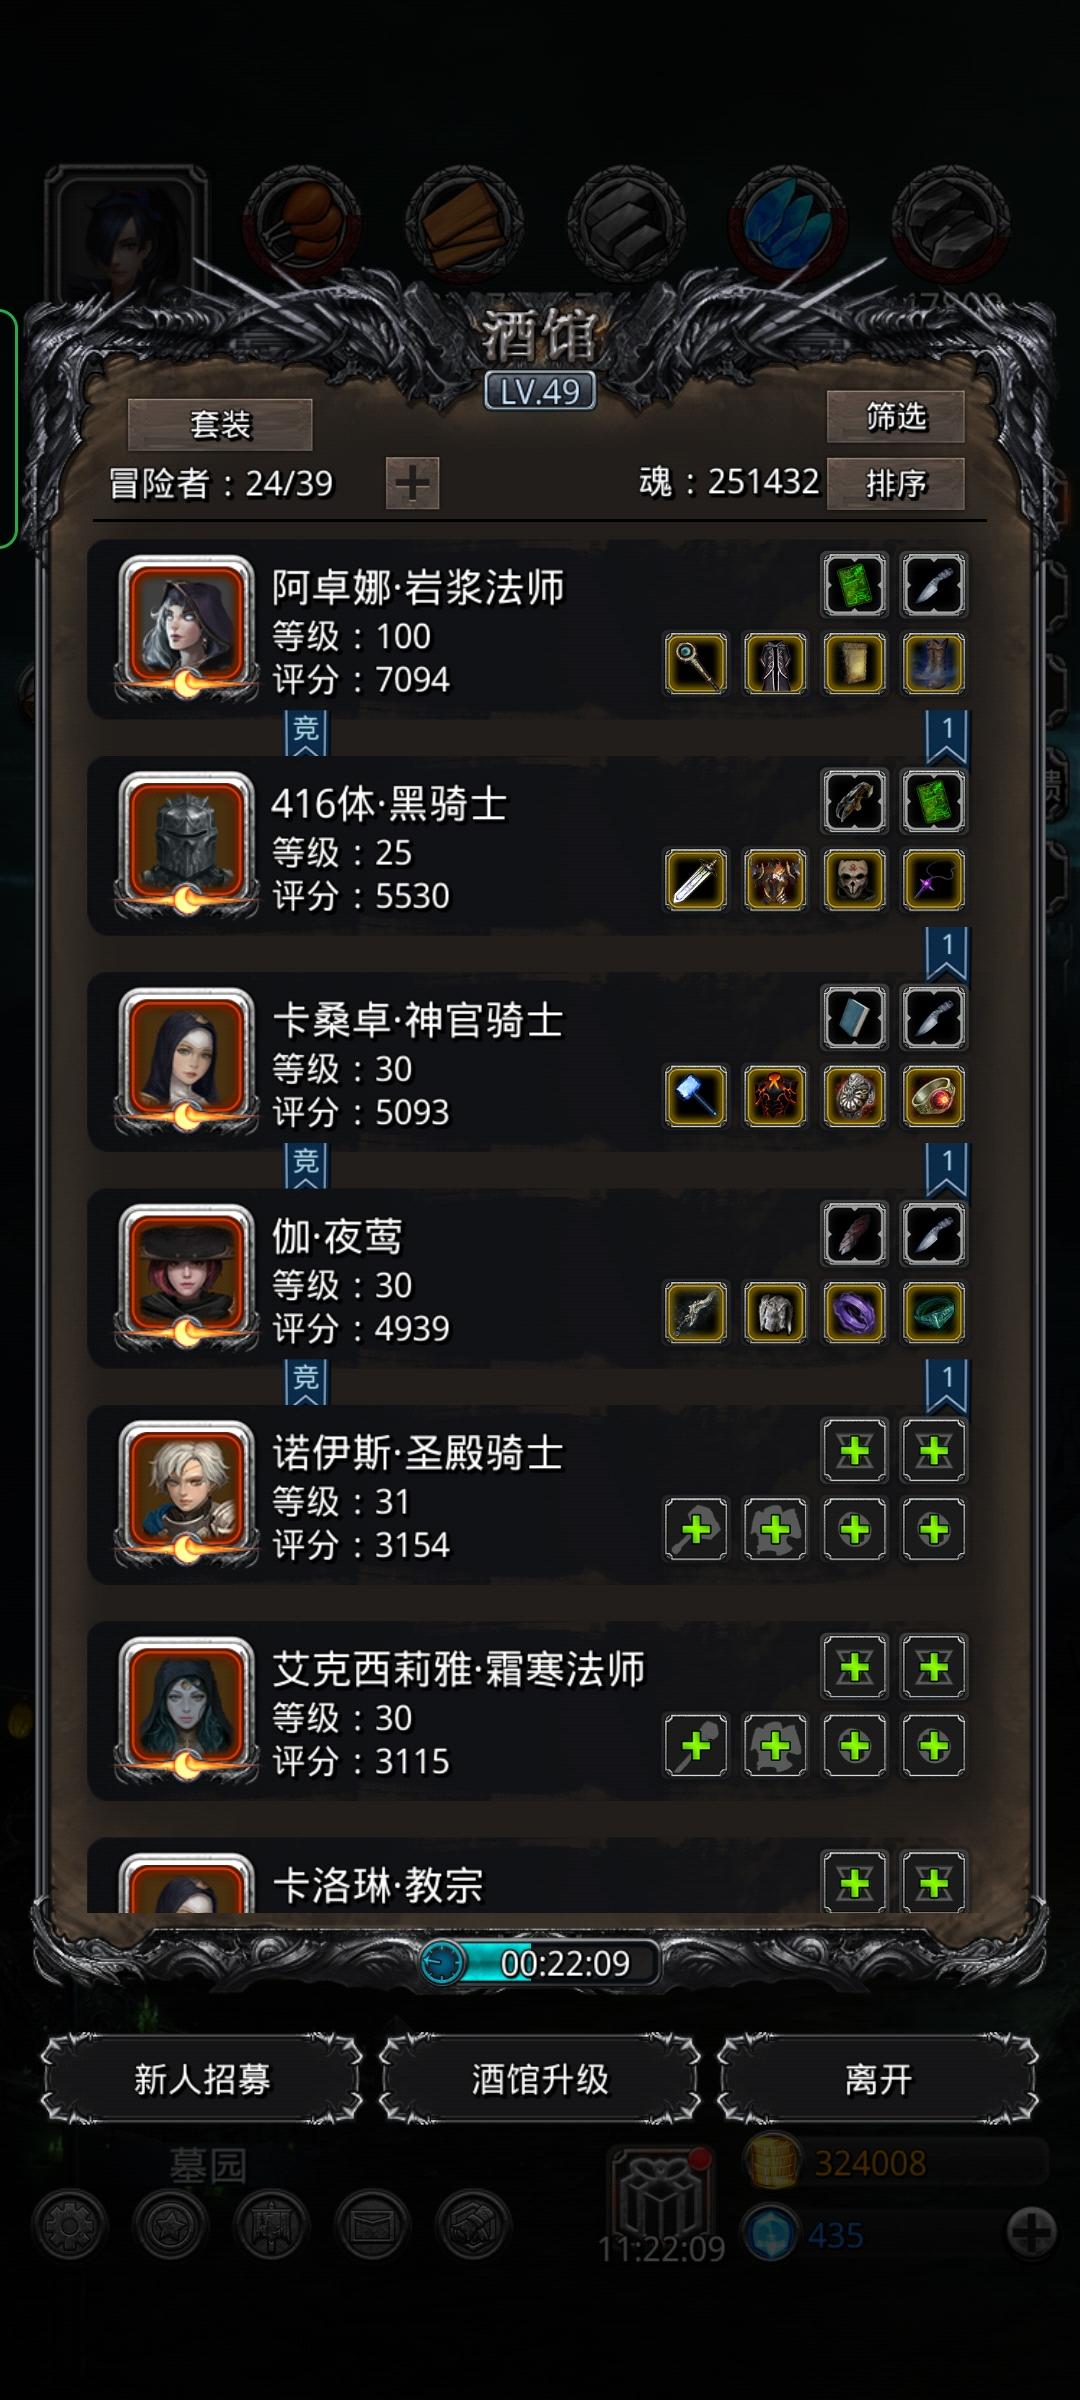Select 伽·夜莺's portrait thumbnail

(186, 1277)
